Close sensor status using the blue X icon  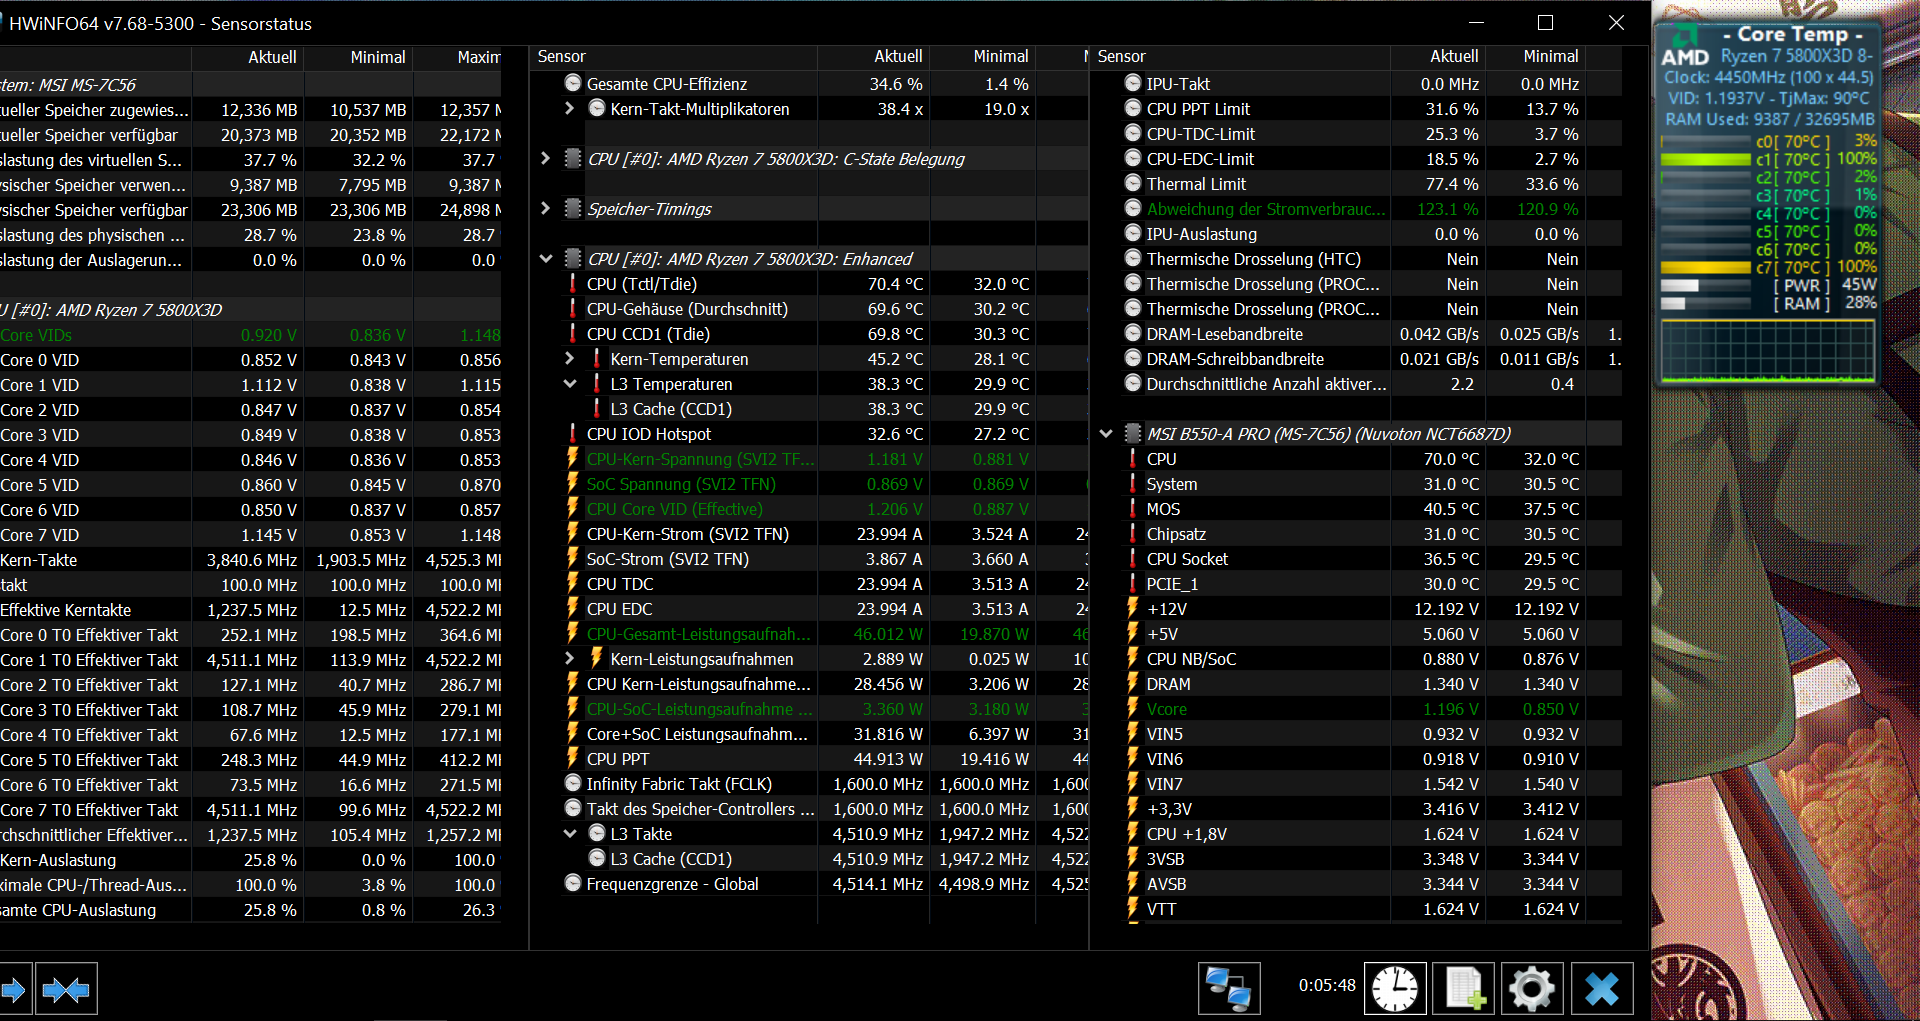tap(1602, 989)
